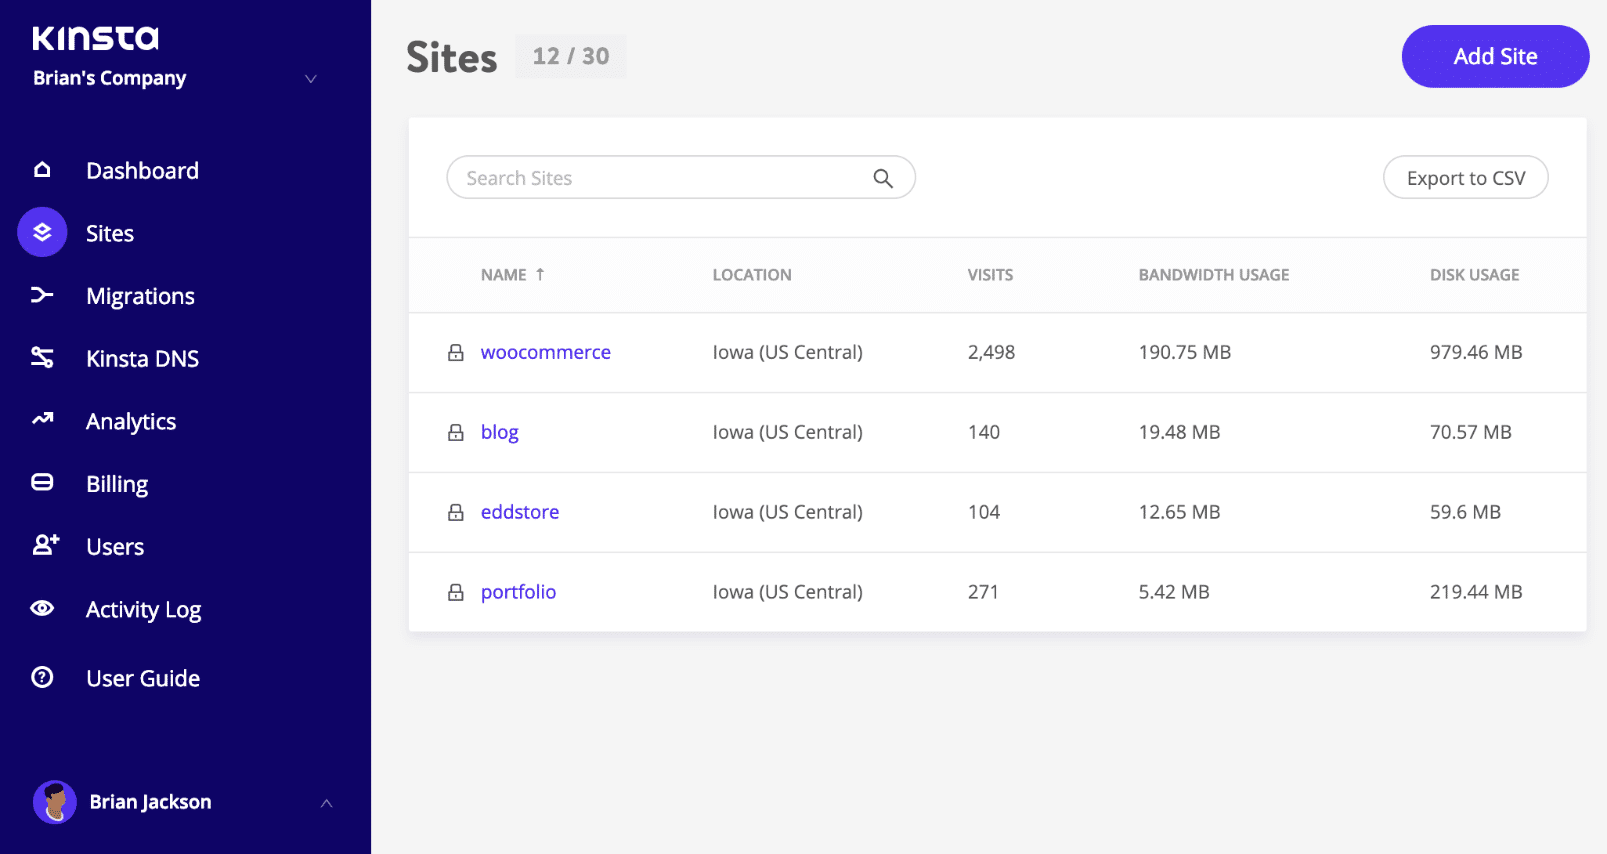Click the Billing card icon
The width and height of the screenshot is (1607, 854).
coord(42,482)
